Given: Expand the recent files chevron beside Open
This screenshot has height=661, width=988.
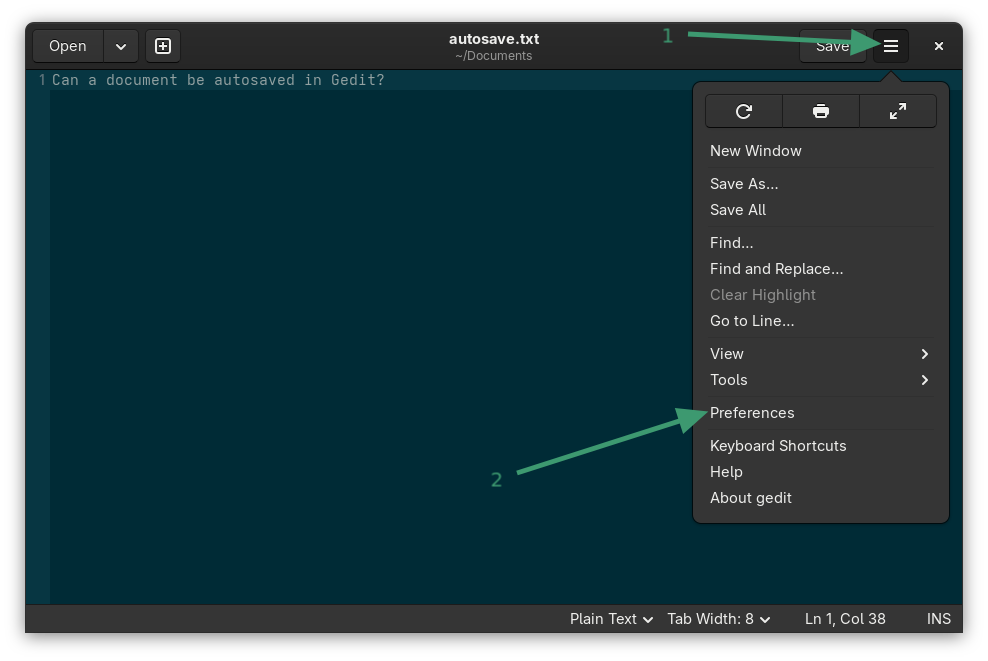Looking at the screenshot, I should pyautogui.click(x=120, y=45).
